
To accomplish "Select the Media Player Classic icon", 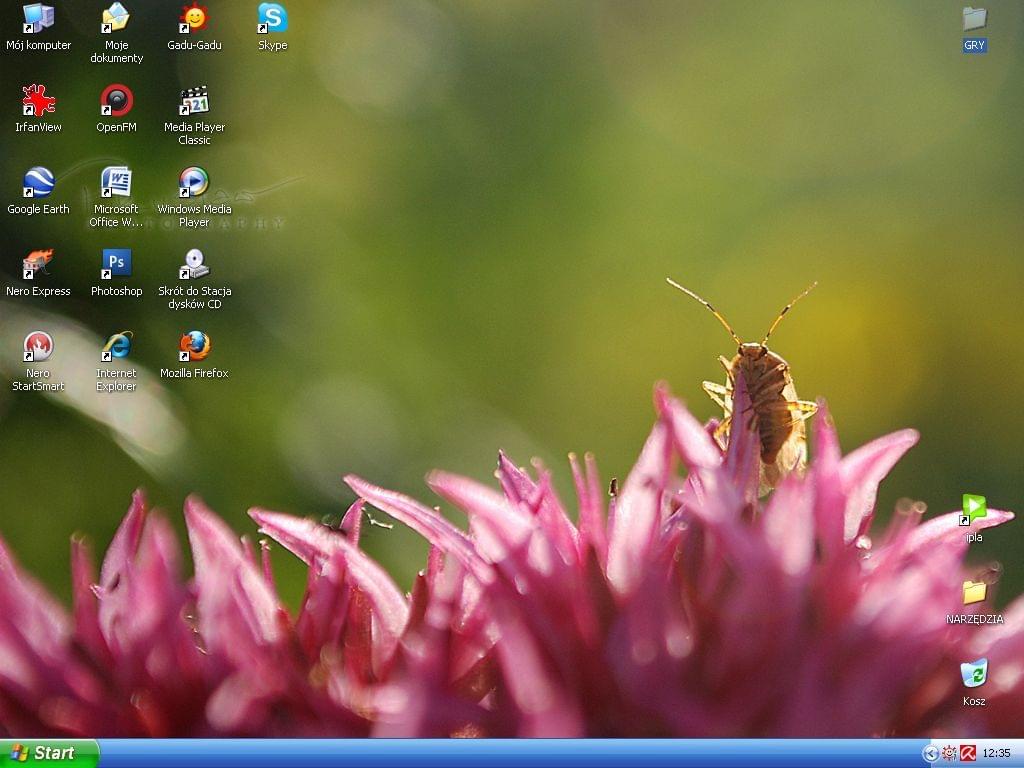I will click(x=195, y=100).
